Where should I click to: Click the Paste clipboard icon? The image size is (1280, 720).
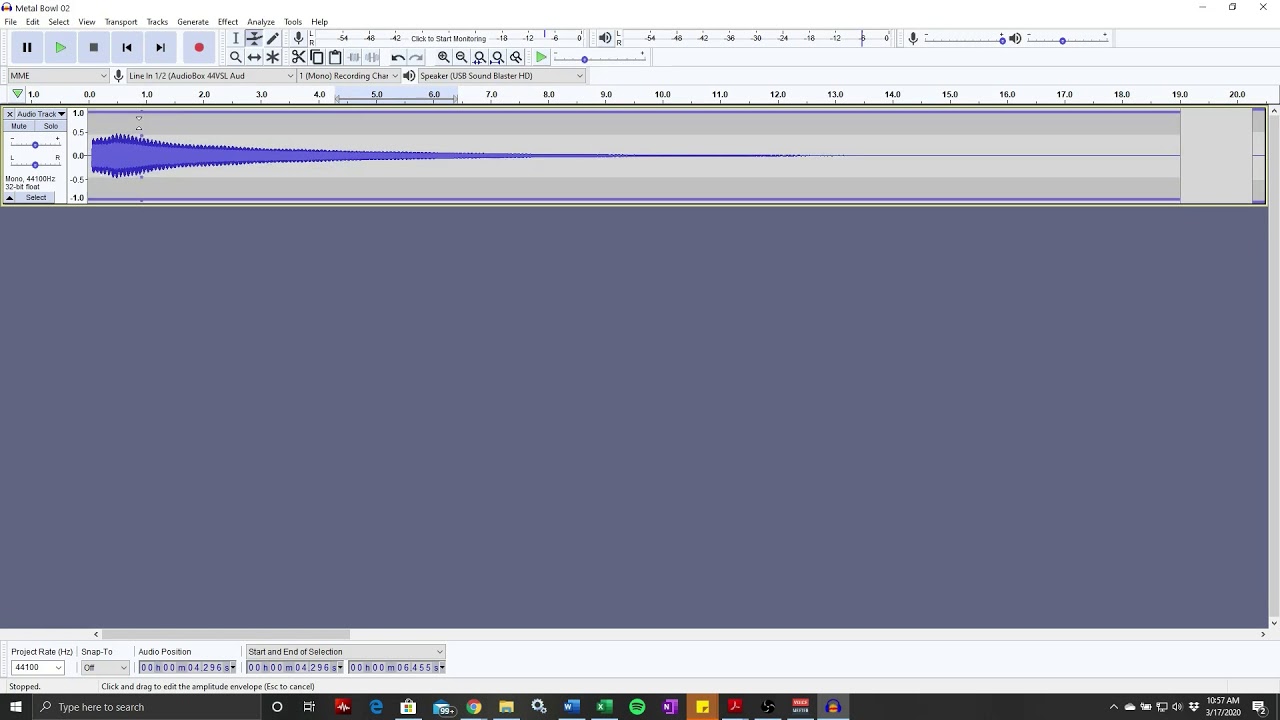coord(335,57)
